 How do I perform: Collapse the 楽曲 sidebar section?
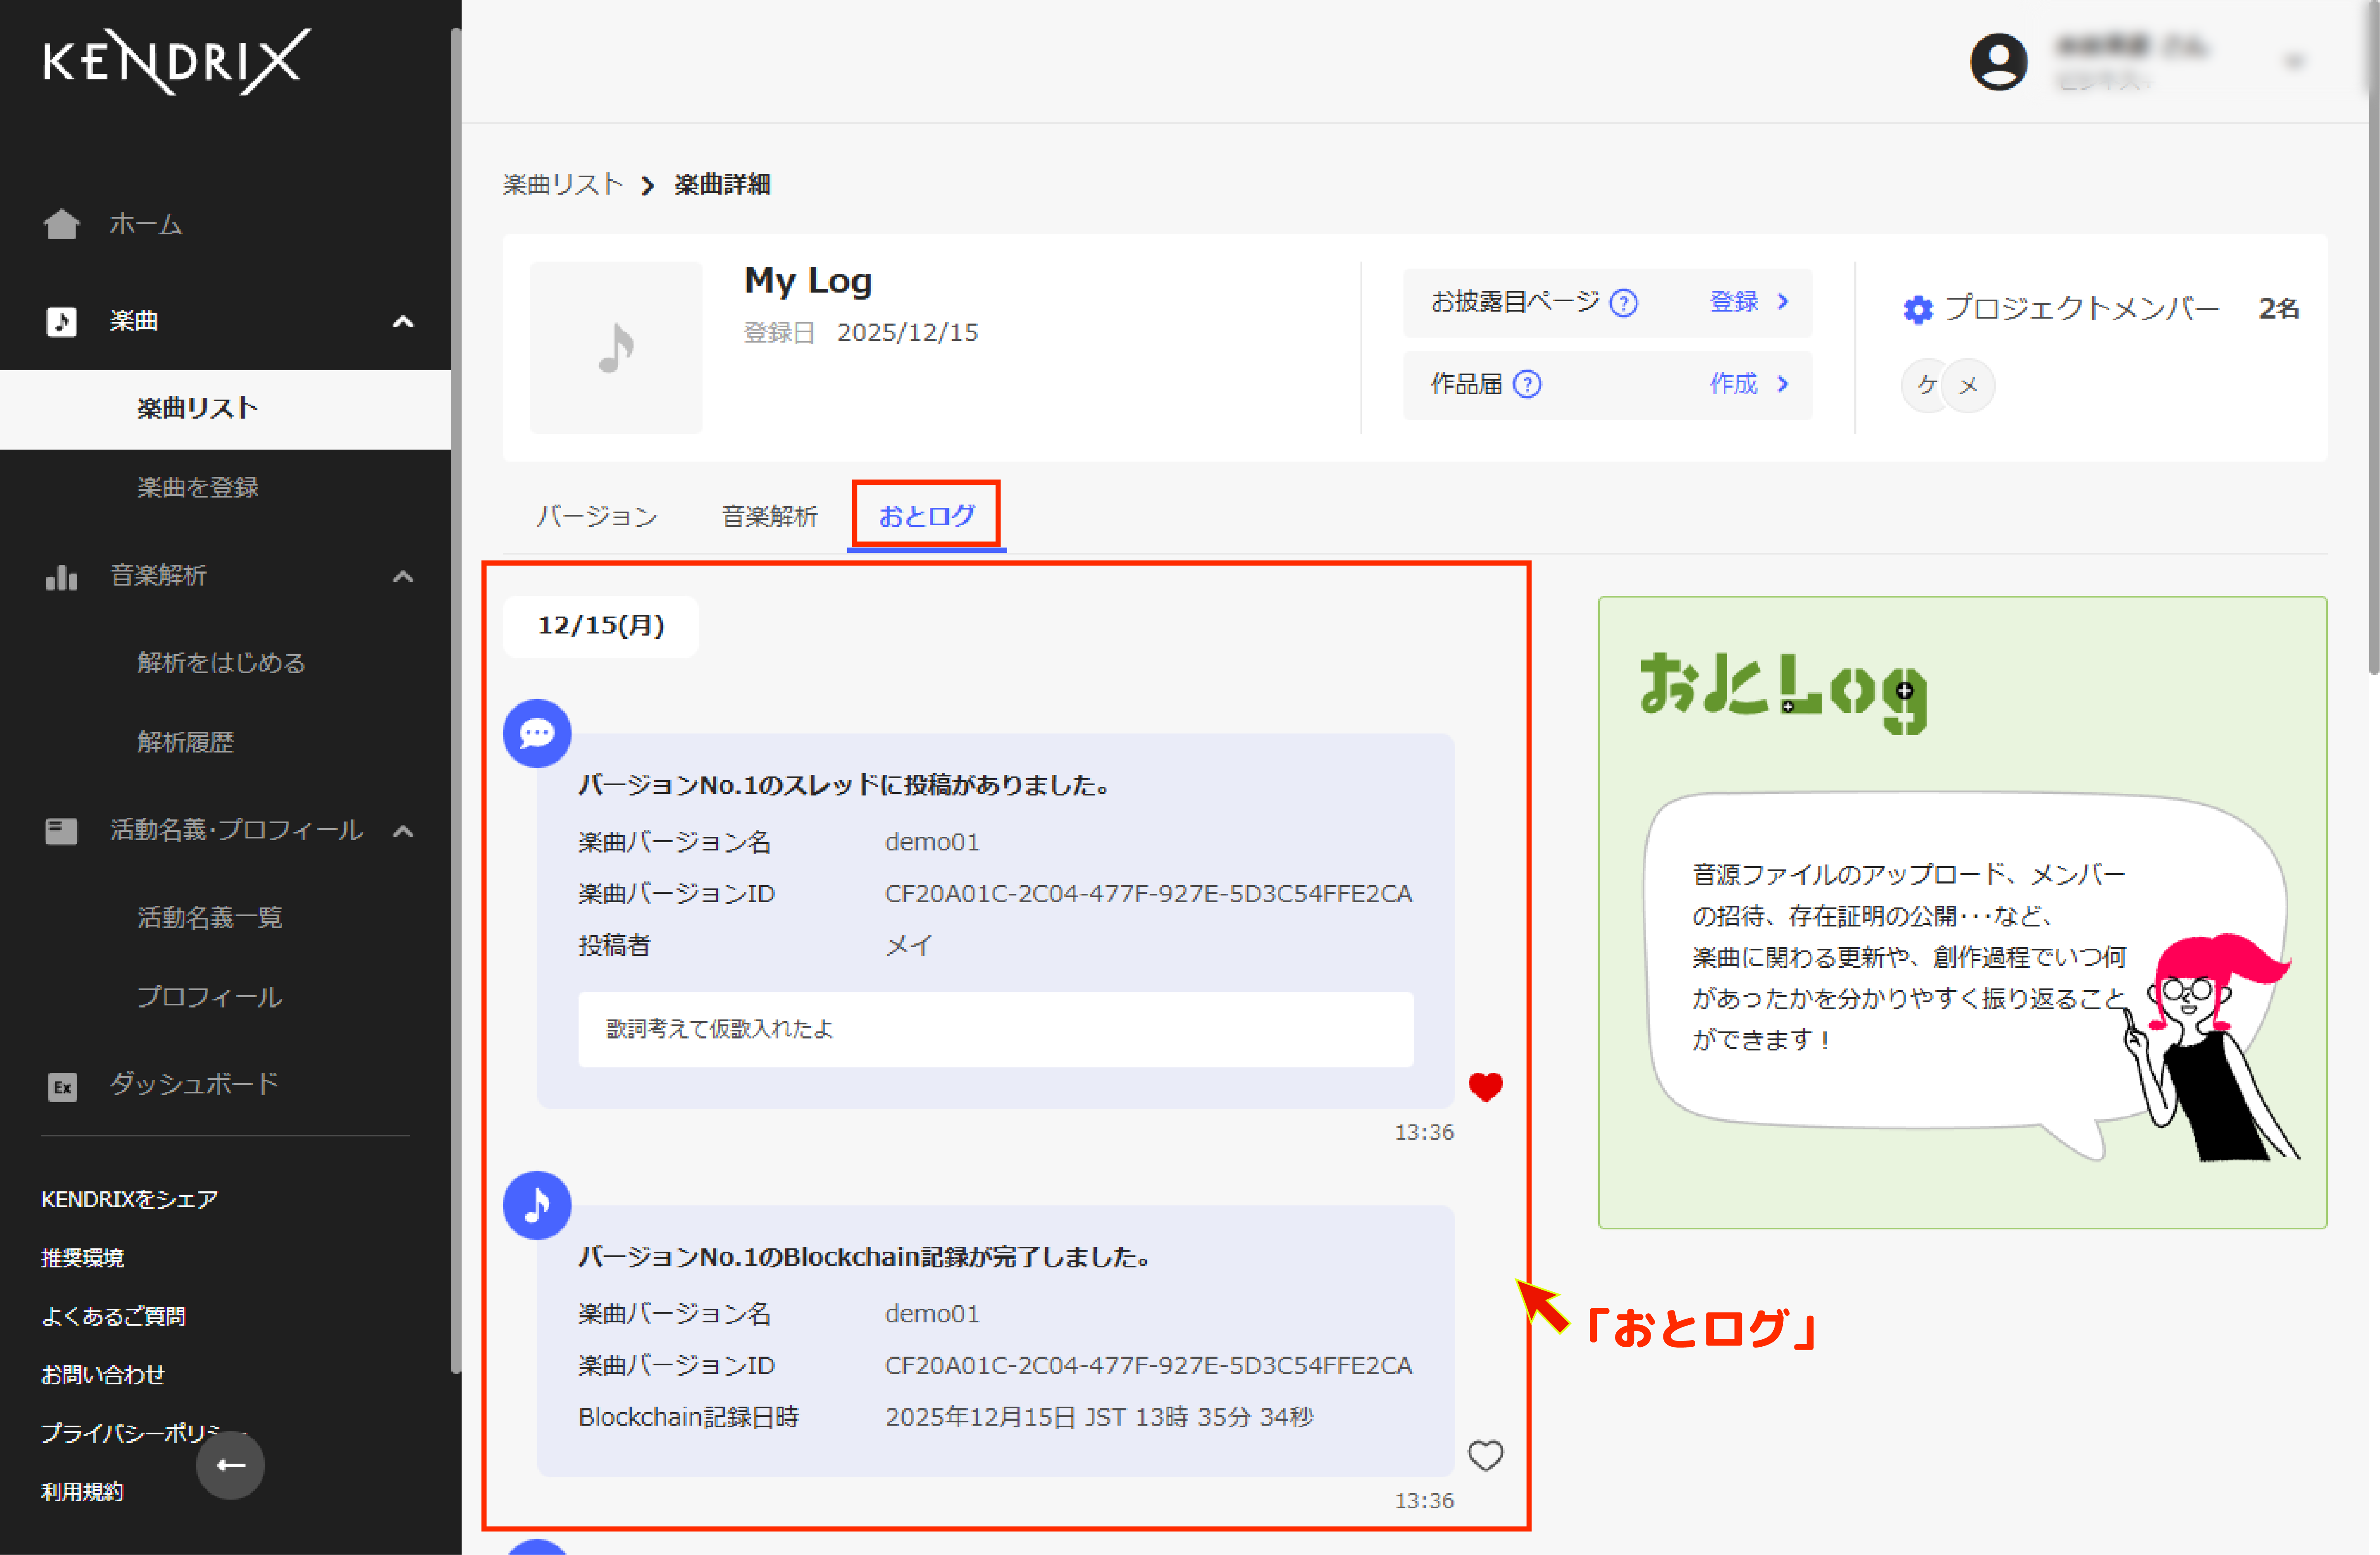[x=403, y=322]
